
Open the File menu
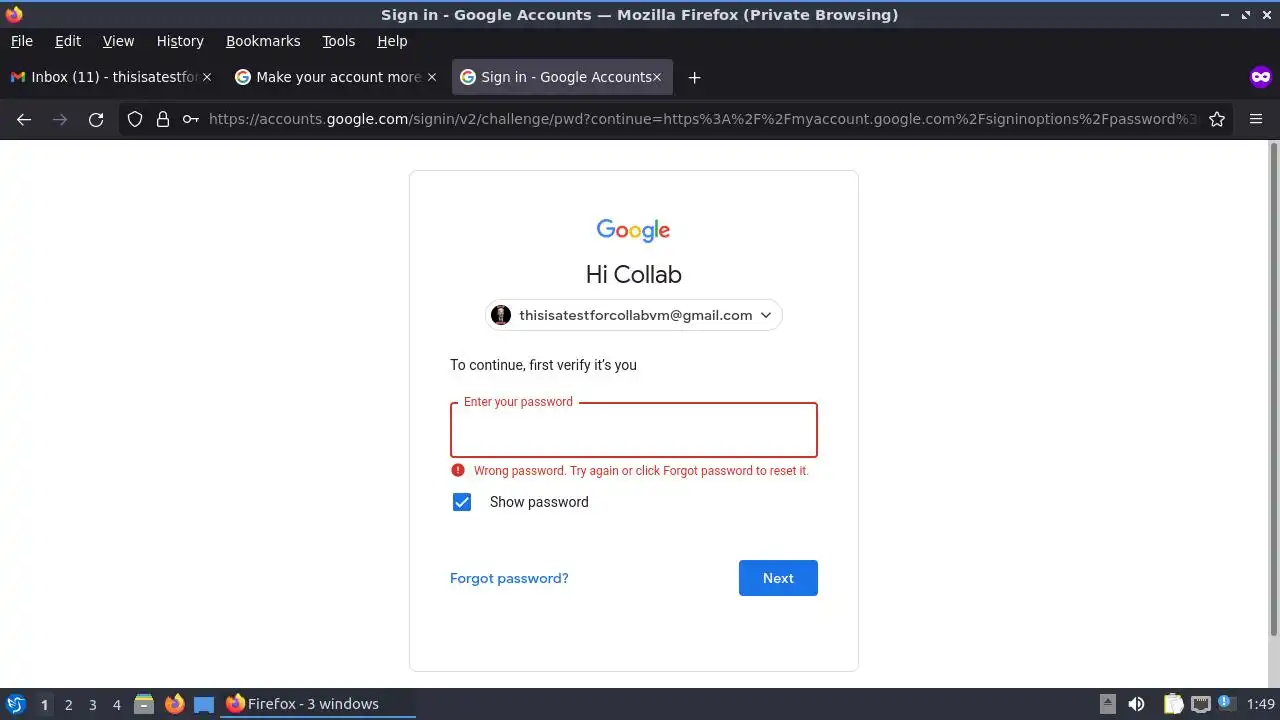point(21,41)
